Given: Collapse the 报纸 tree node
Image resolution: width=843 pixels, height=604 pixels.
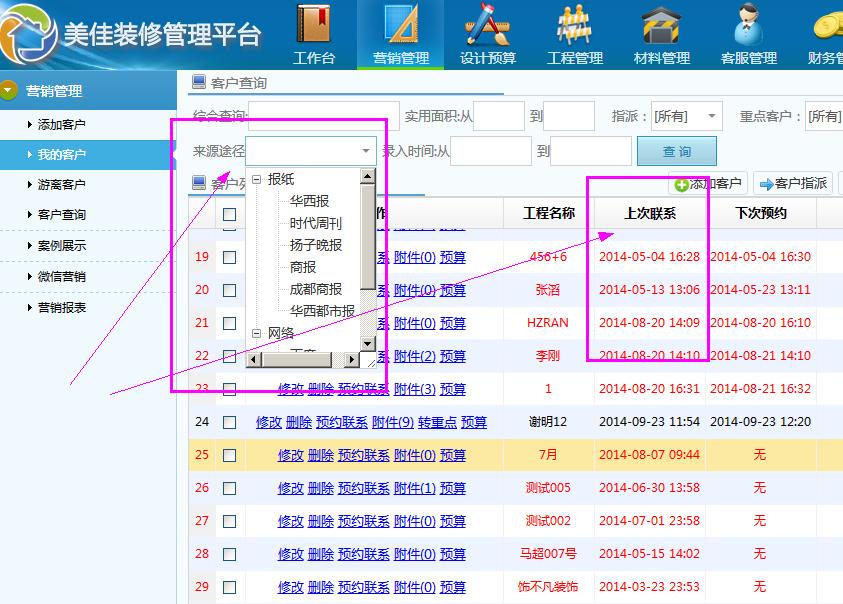Looking at the screenshot, I should click(x=256, y=179).
